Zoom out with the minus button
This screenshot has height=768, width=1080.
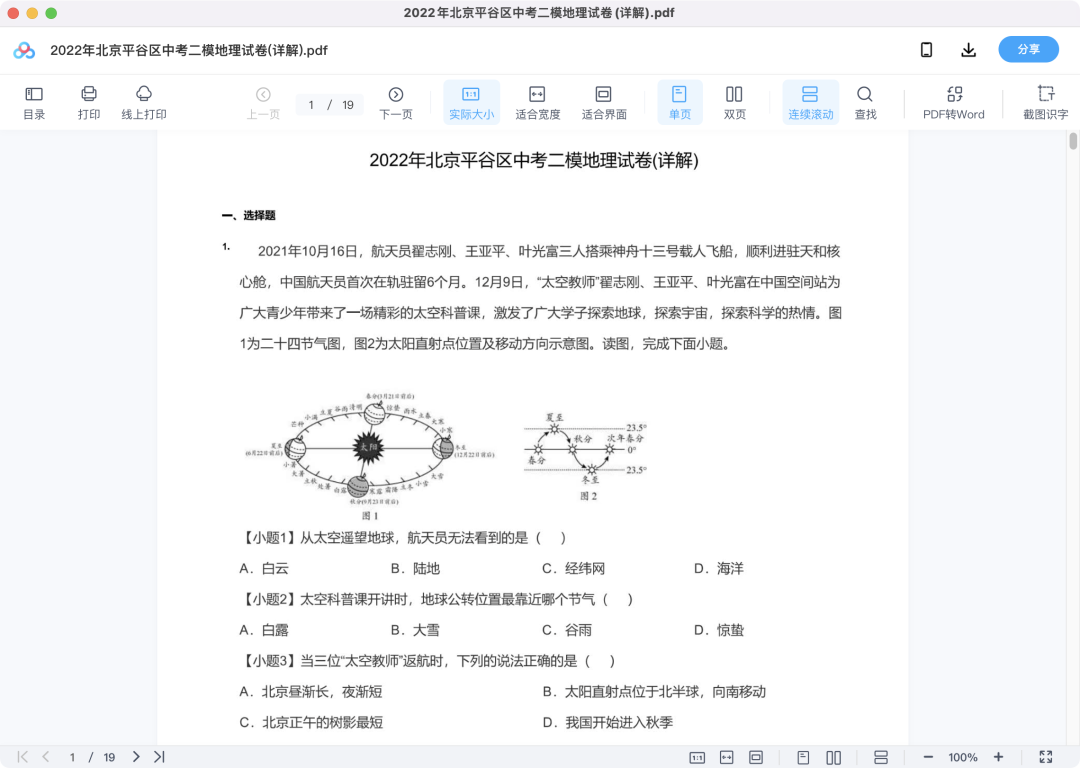(x=928, y=757)
